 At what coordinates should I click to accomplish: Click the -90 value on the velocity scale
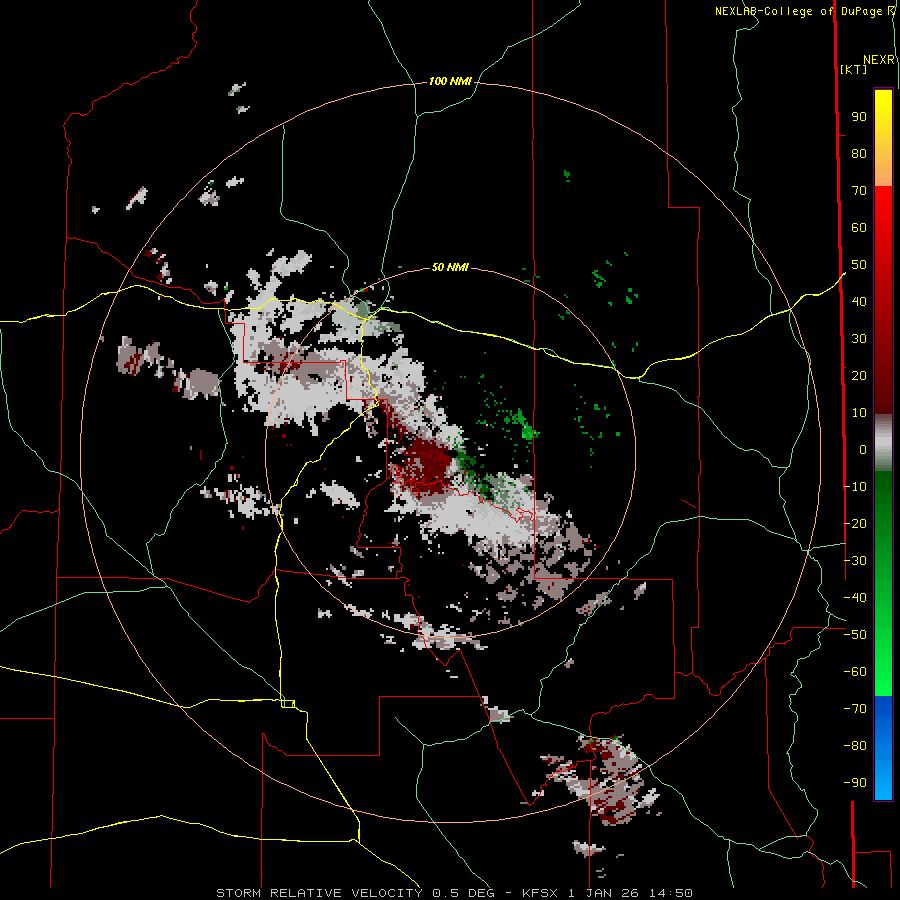coord(855,782)
